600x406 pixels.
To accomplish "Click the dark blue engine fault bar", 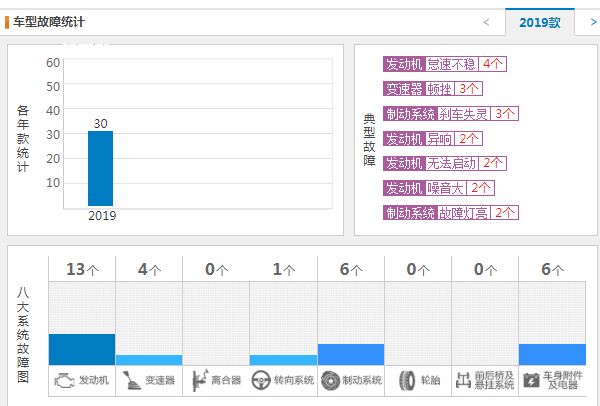I will pos(82,349).
